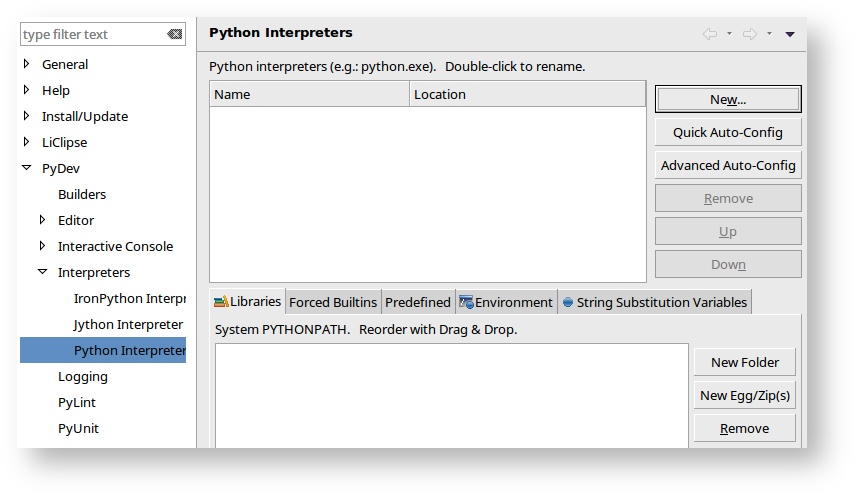The width and height of the screenshot is (855, 496).
Task: Collapse the PyDev tree node
Action: coord(27,168)
